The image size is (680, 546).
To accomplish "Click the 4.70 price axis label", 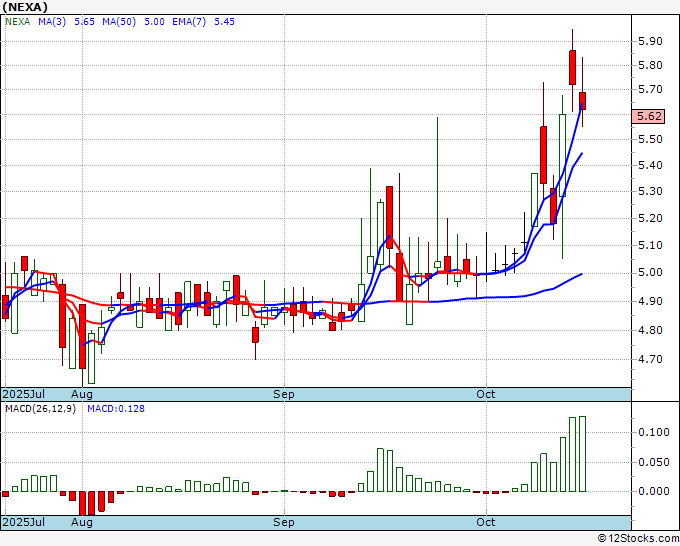I will pos(651,360).
